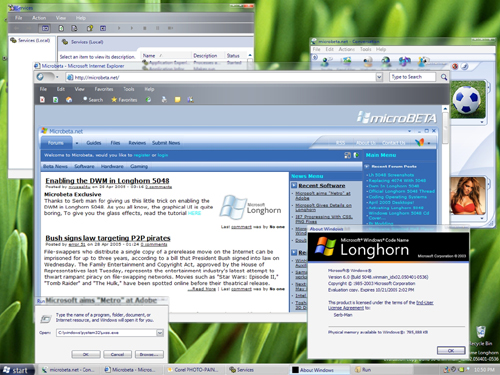
Task: Expand the IE address bar dropdown
Action: point(379,77)
